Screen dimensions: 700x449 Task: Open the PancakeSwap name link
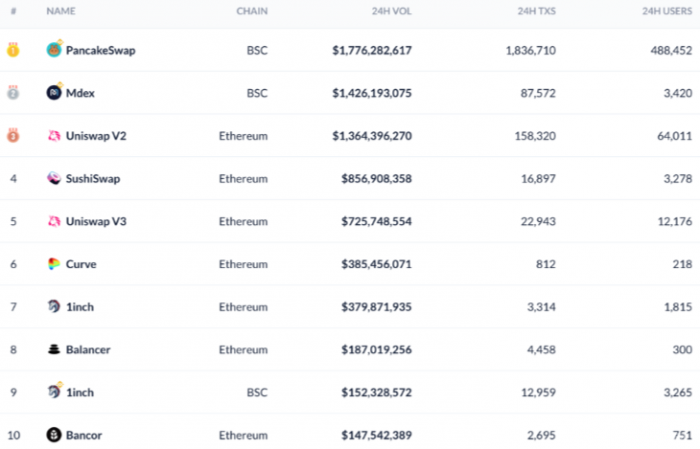(x=101, y=50)
